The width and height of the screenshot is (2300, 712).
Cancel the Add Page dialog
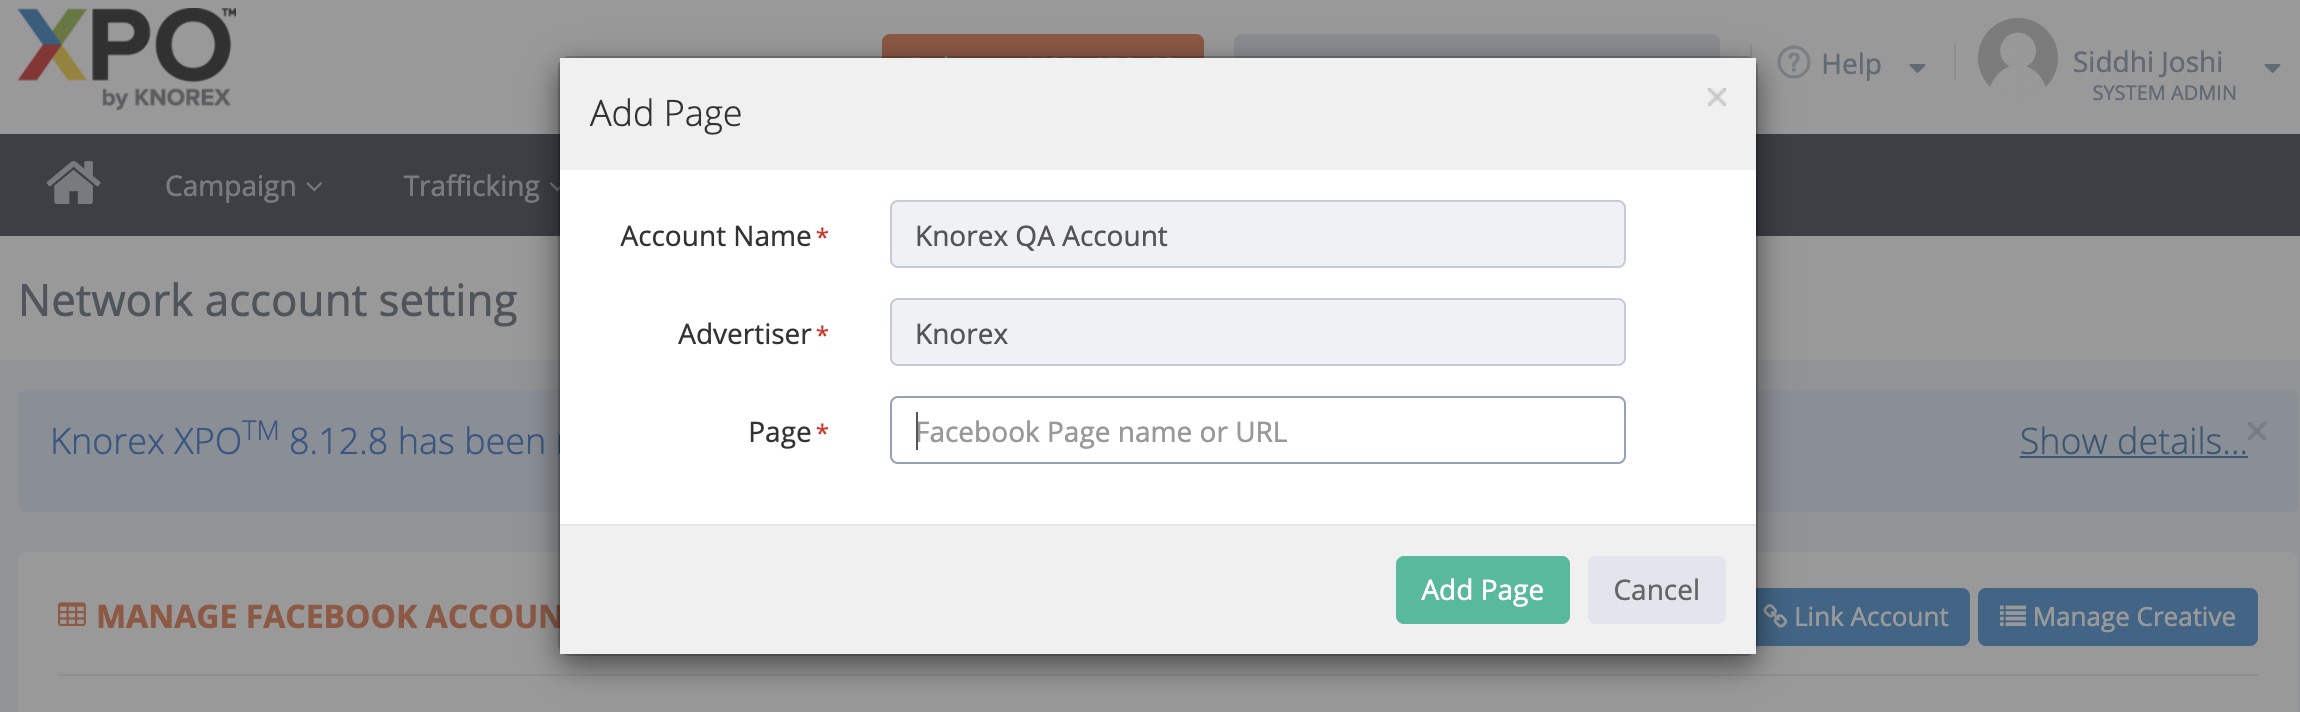[x=1656, y=590]
